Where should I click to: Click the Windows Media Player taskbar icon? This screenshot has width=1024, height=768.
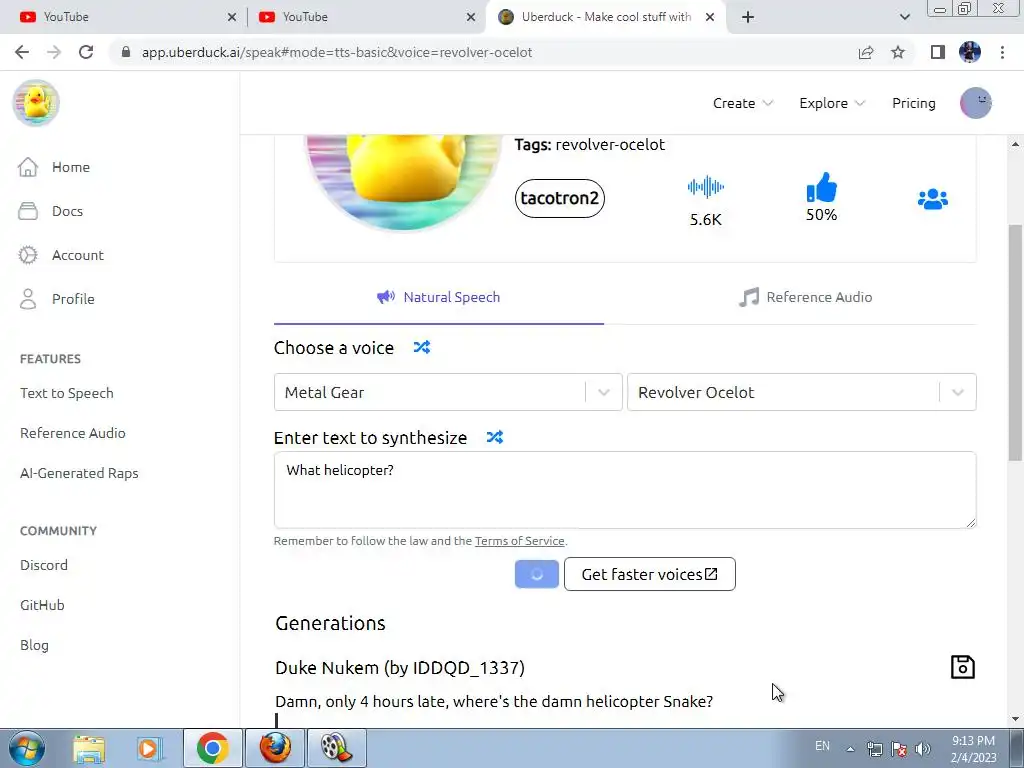(149, 748)
